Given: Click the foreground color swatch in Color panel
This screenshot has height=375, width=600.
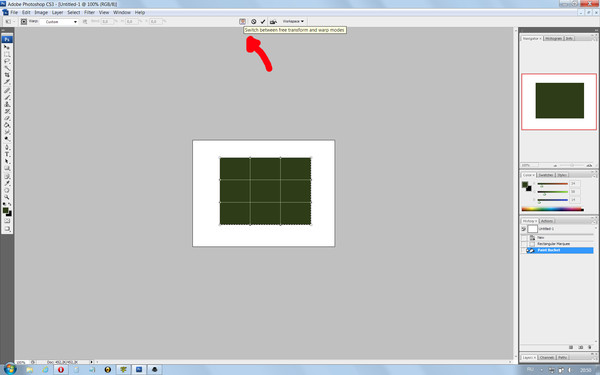Looking at the screenshot, I should pyautogui.click(x=525, y=184).
